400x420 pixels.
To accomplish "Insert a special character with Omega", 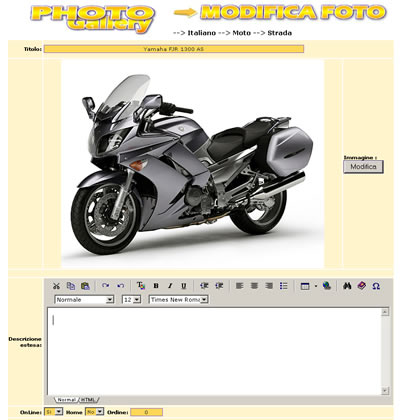I will point(376,286).
